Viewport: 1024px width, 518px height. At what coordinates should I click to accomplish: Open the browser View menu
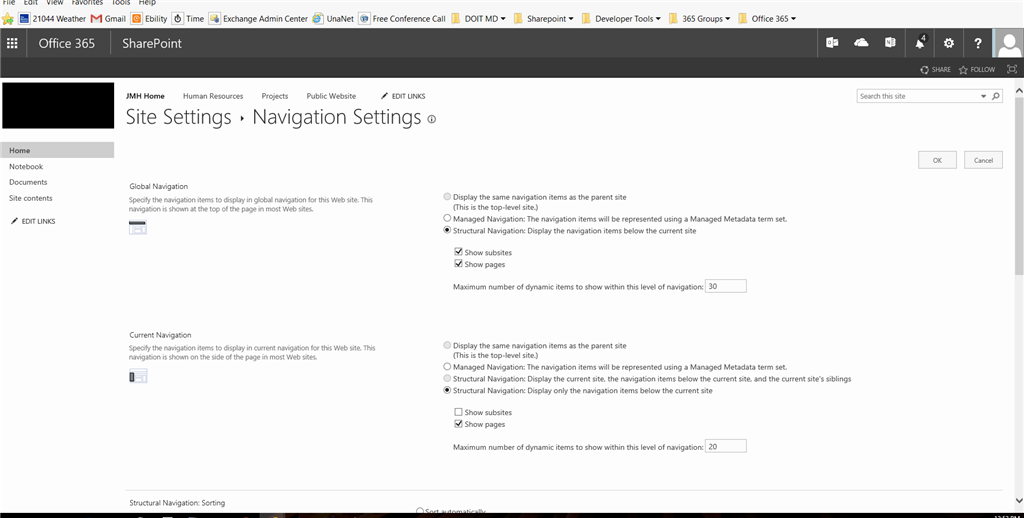point(55,3)
